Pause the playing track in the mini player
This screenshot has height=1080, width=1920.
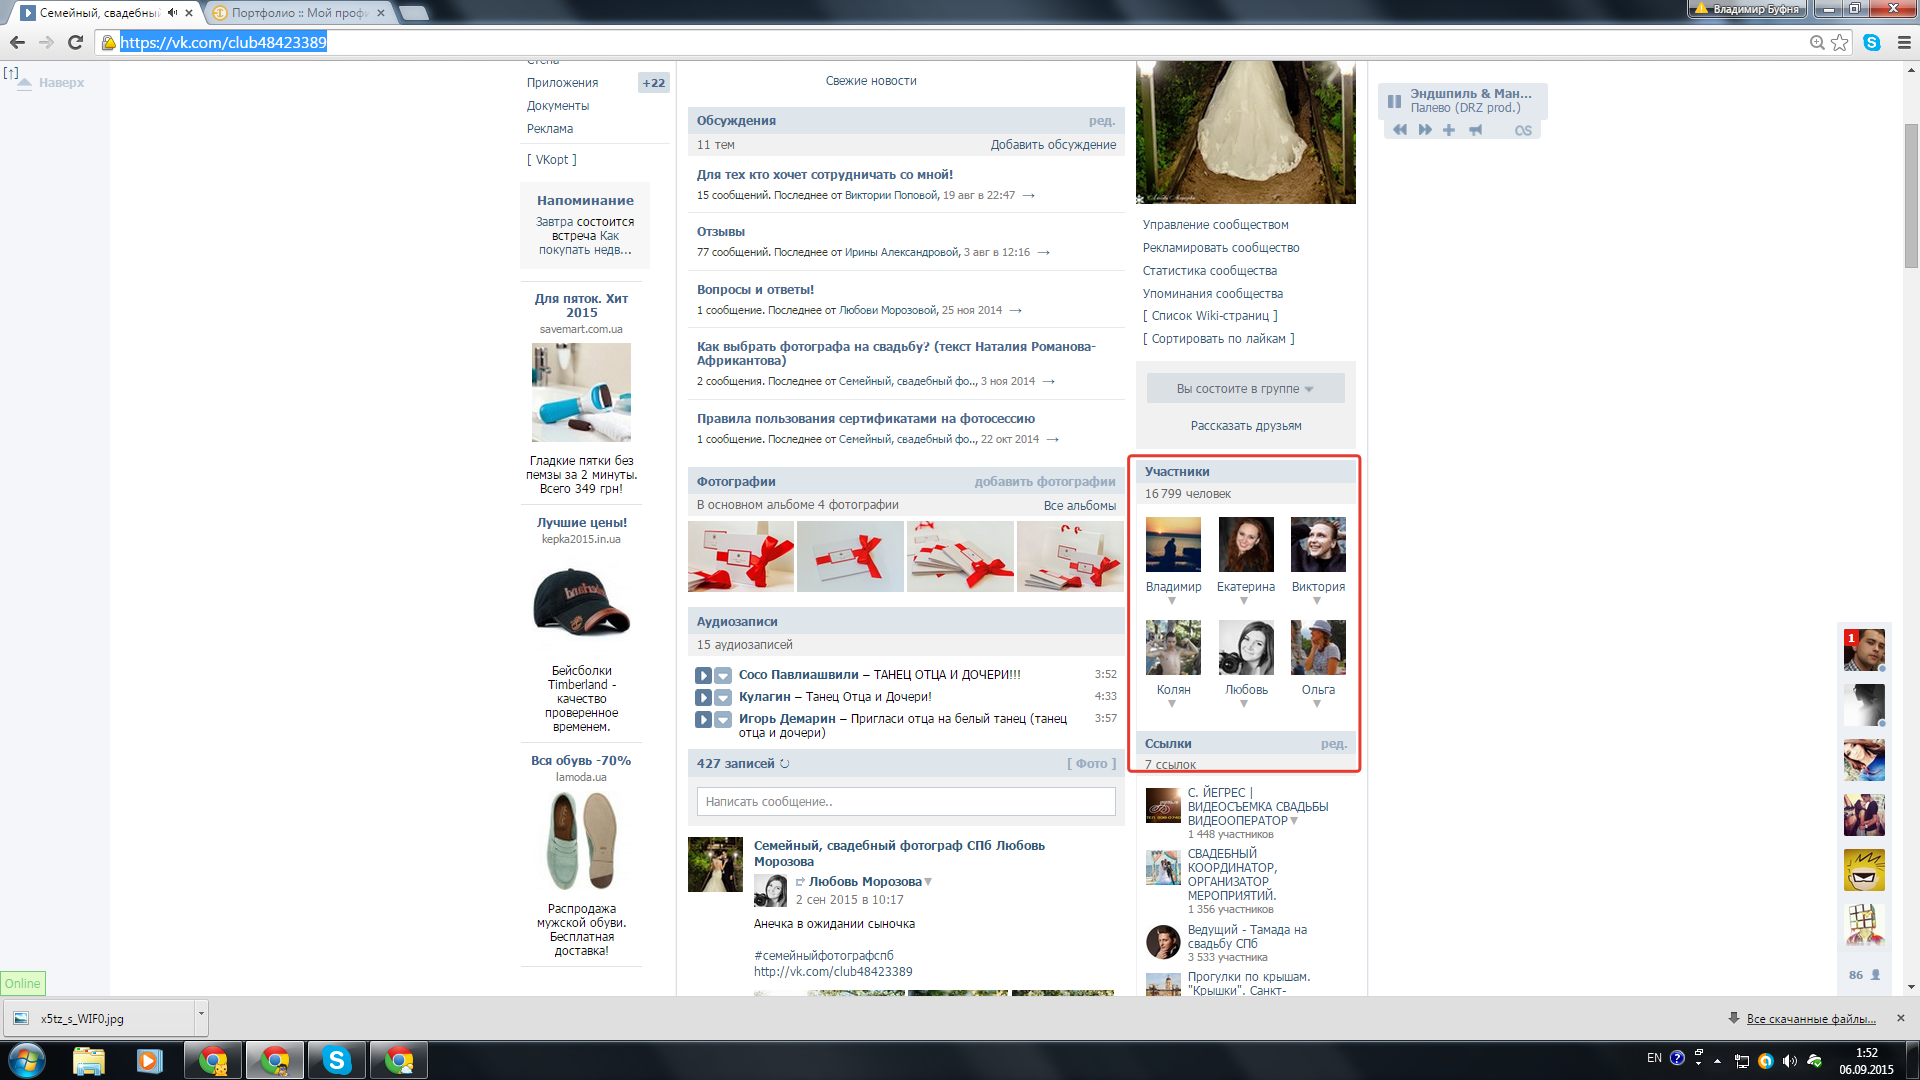1394,101
